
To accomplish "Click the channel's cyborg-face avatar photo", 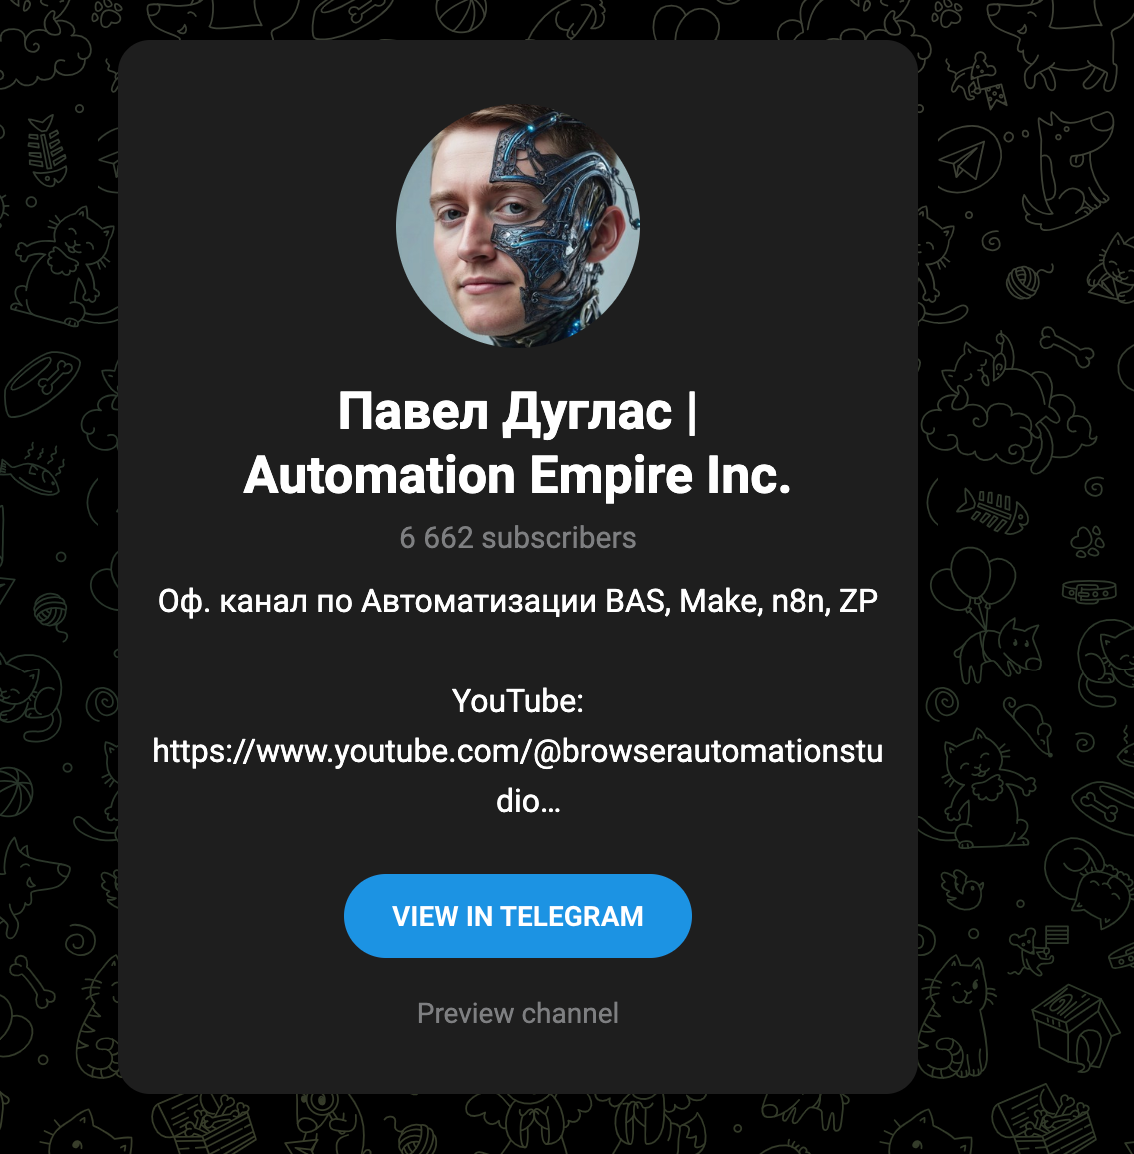I will [517, 224].
